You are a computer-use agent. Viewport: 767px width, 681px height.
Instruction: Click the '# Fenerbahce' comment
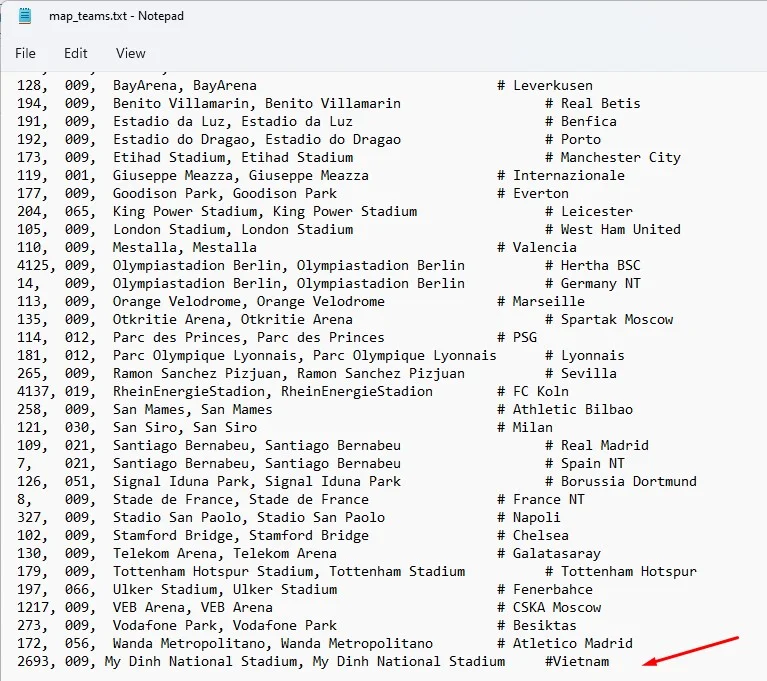[545, 590]
